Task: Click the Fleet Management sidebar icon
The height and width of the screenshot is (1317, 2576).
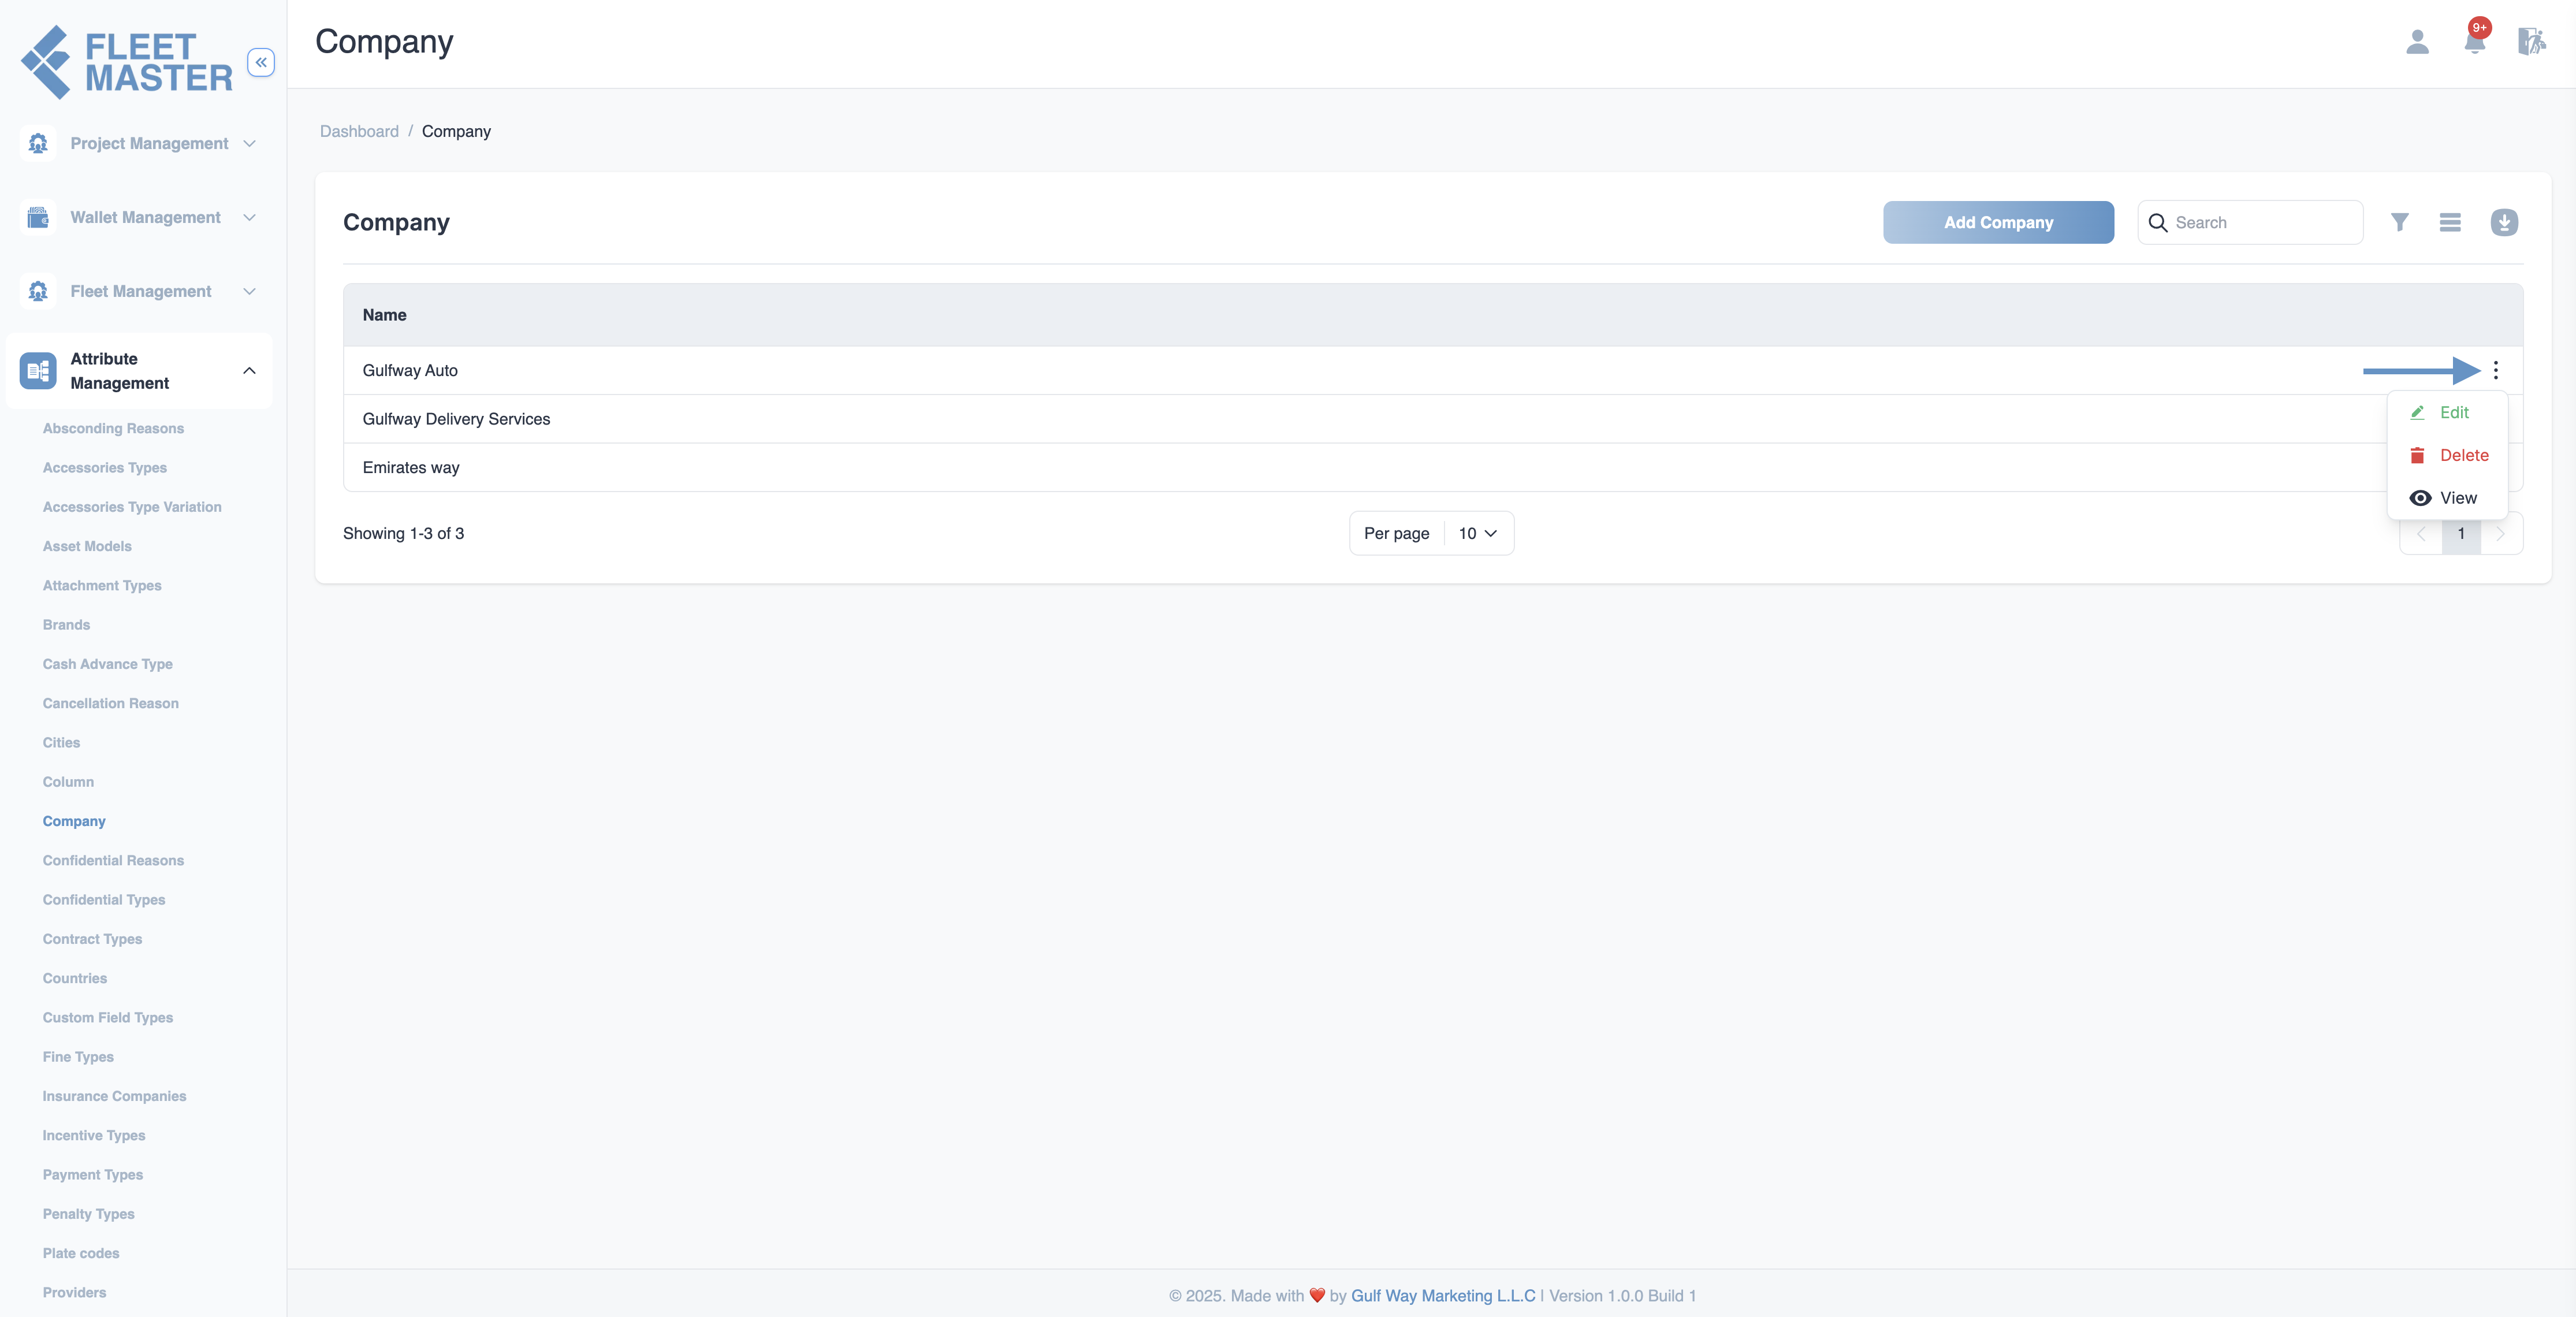Action: tap(38, 291)
